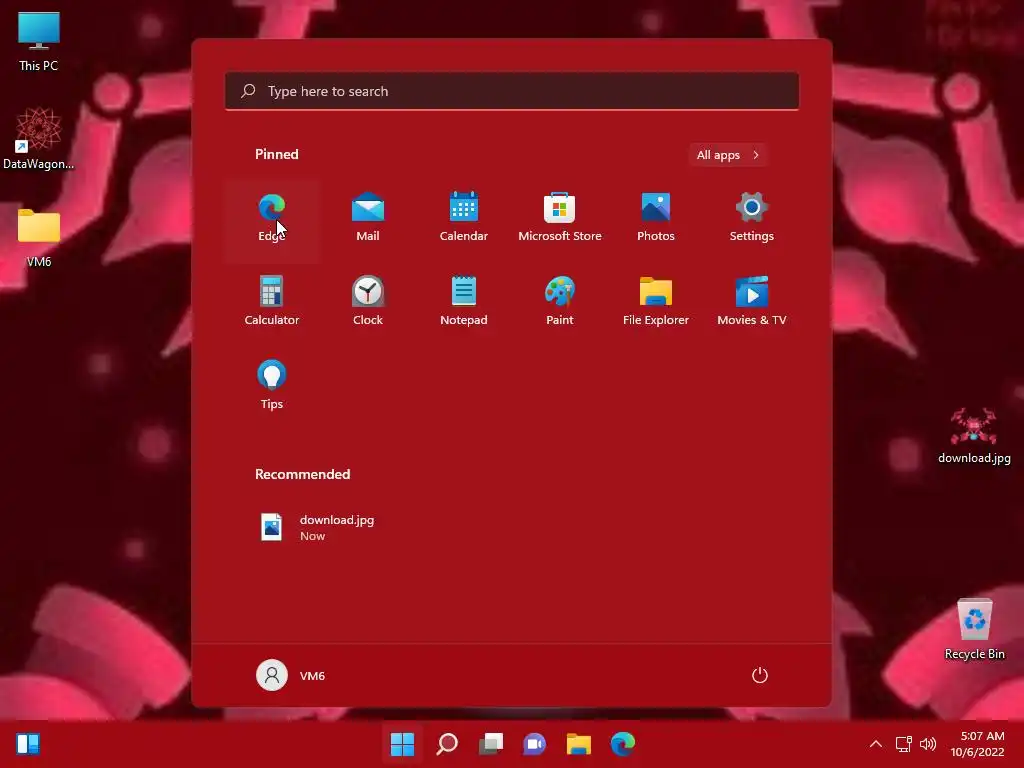This screenshot has height=768, width=1024.
Task: Click the network icon in system tray
Action: point(903,744)
